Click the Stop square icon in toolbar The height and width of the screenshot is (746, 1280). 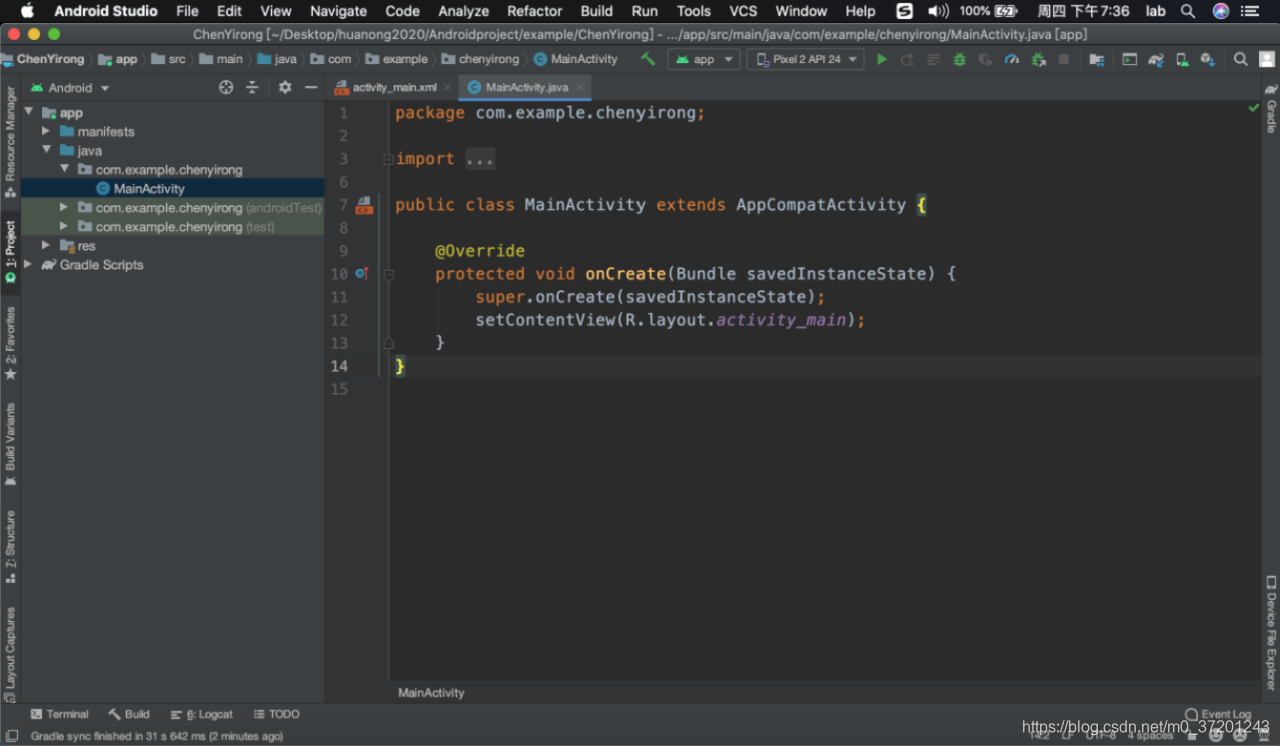[x=1064, y=59]
